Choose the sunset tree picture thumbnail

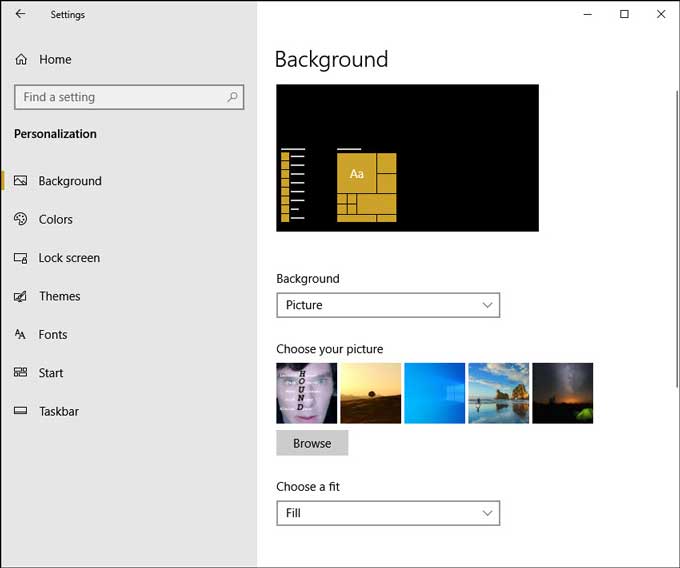[x=371, y=393]
